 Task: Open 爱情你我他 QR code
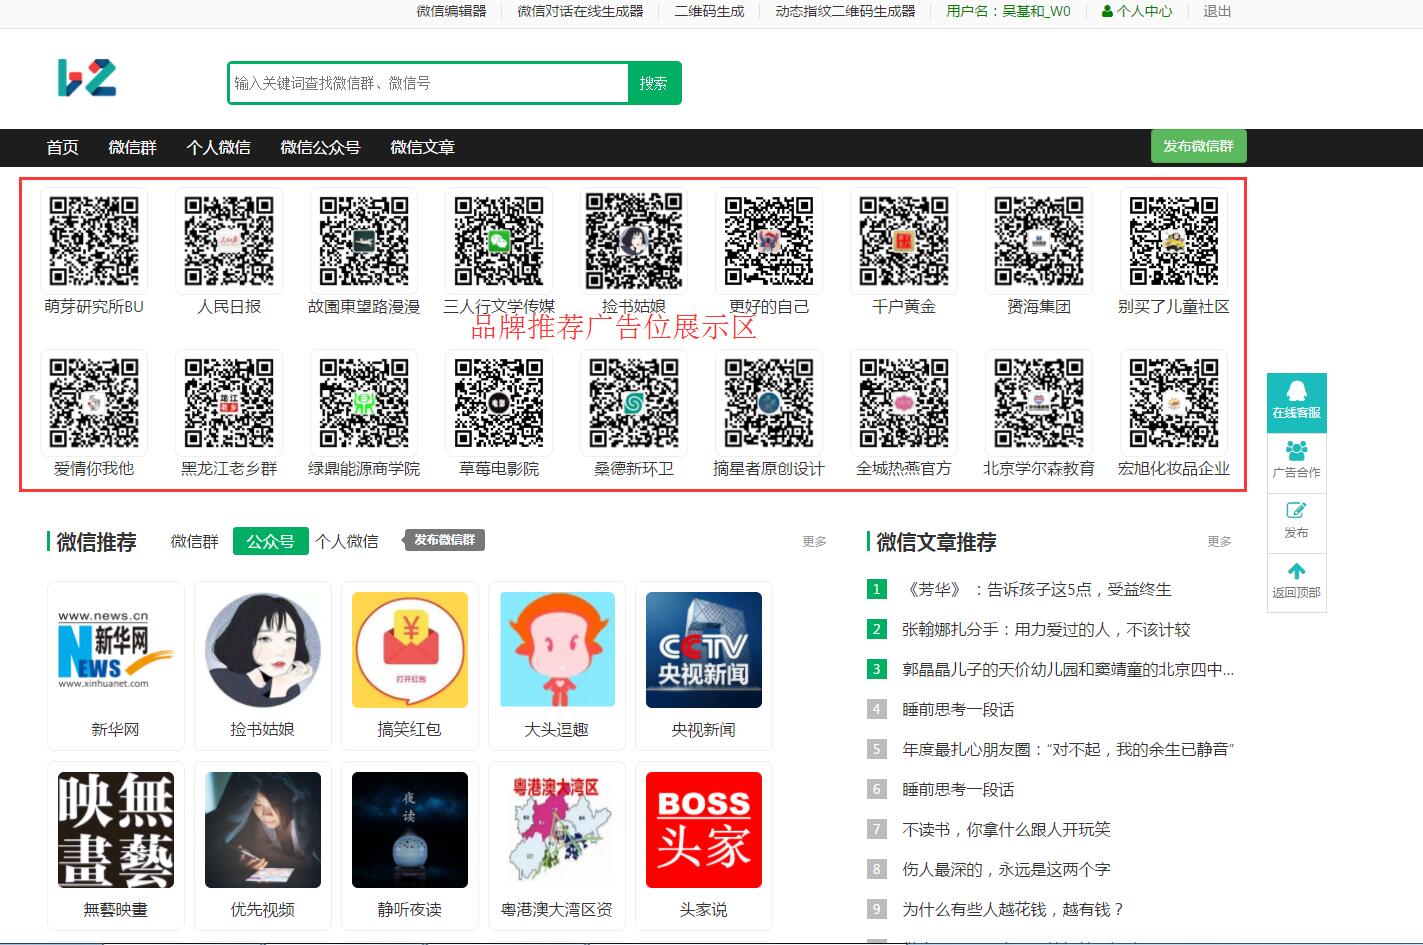point(94,403)
